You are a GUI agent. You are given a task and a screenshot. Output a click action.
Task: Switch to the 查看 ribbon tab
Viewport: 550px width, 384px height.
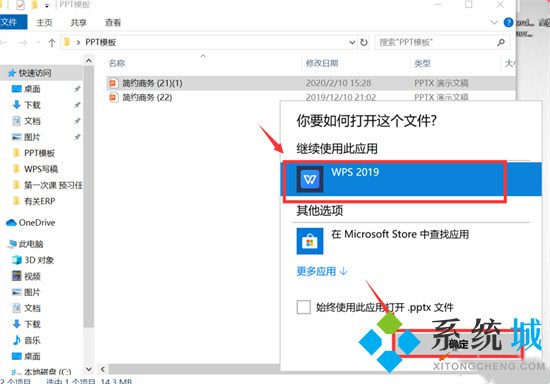(113, 23)
